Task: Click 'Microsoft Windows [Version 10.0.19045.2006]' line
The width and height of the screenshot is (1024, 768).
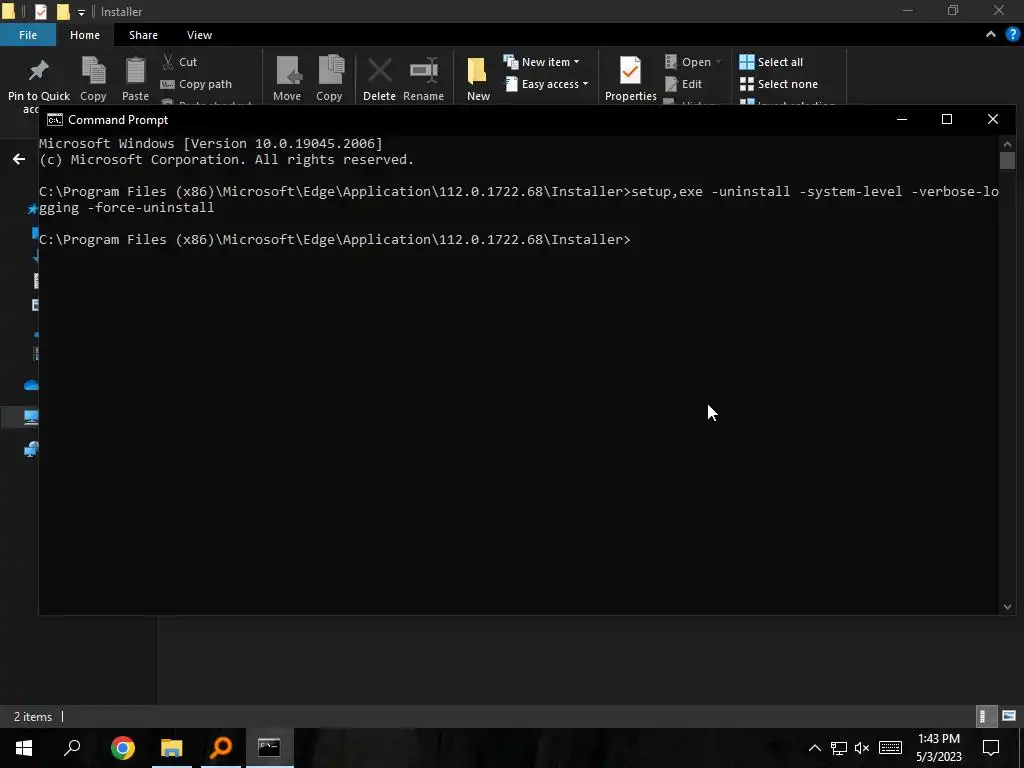Action: (x=211, y=144)
